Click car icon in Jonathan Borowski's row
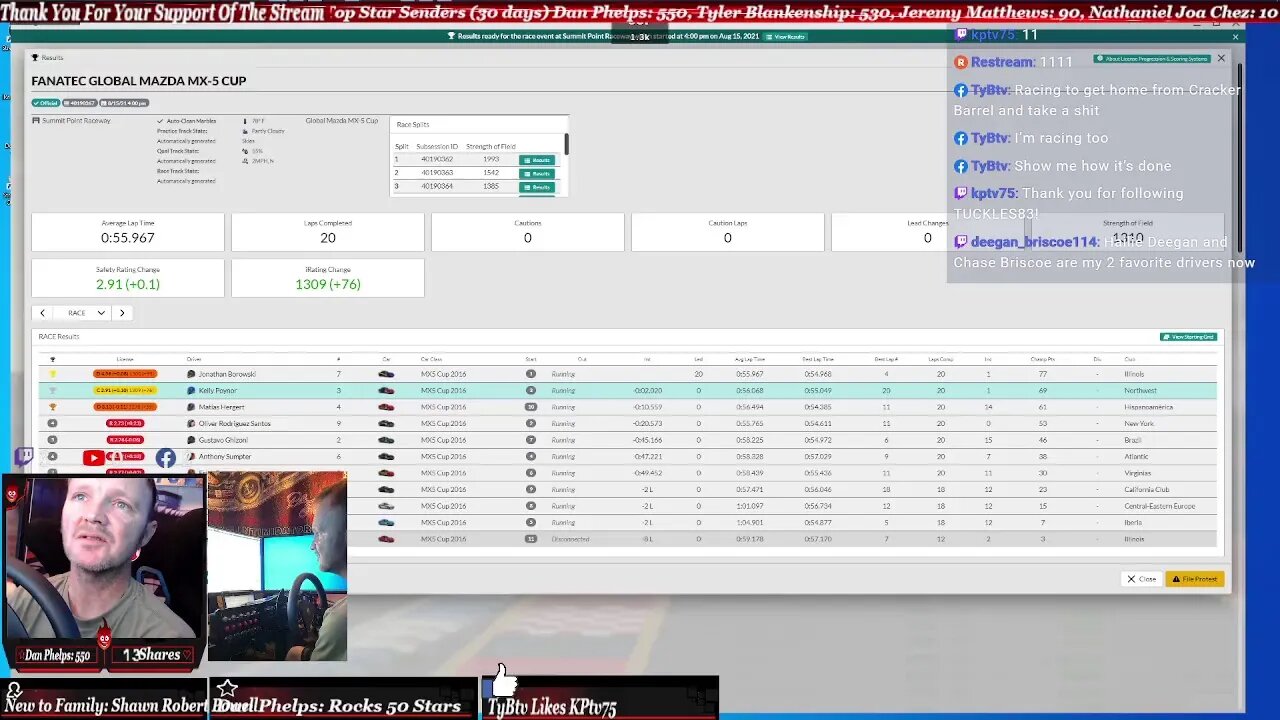The image size is (1280, 720). tap(386, 374)
